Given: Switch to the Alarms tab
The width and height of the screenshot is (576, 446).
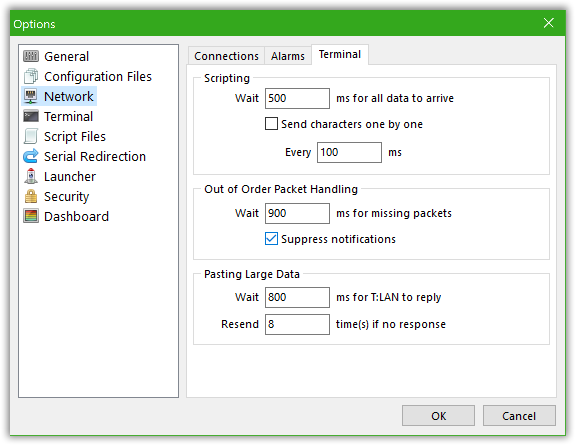Looking at the screenshot, I should click(288, 56).
